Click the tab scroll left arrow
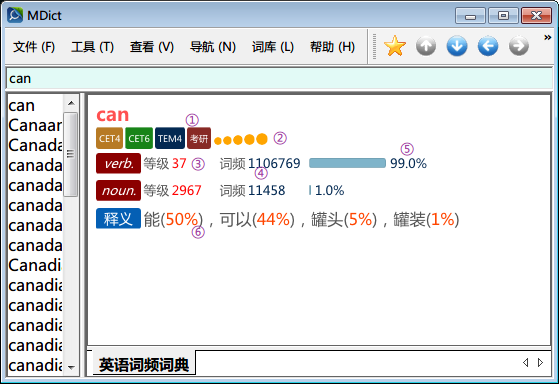 click(525, 363)
